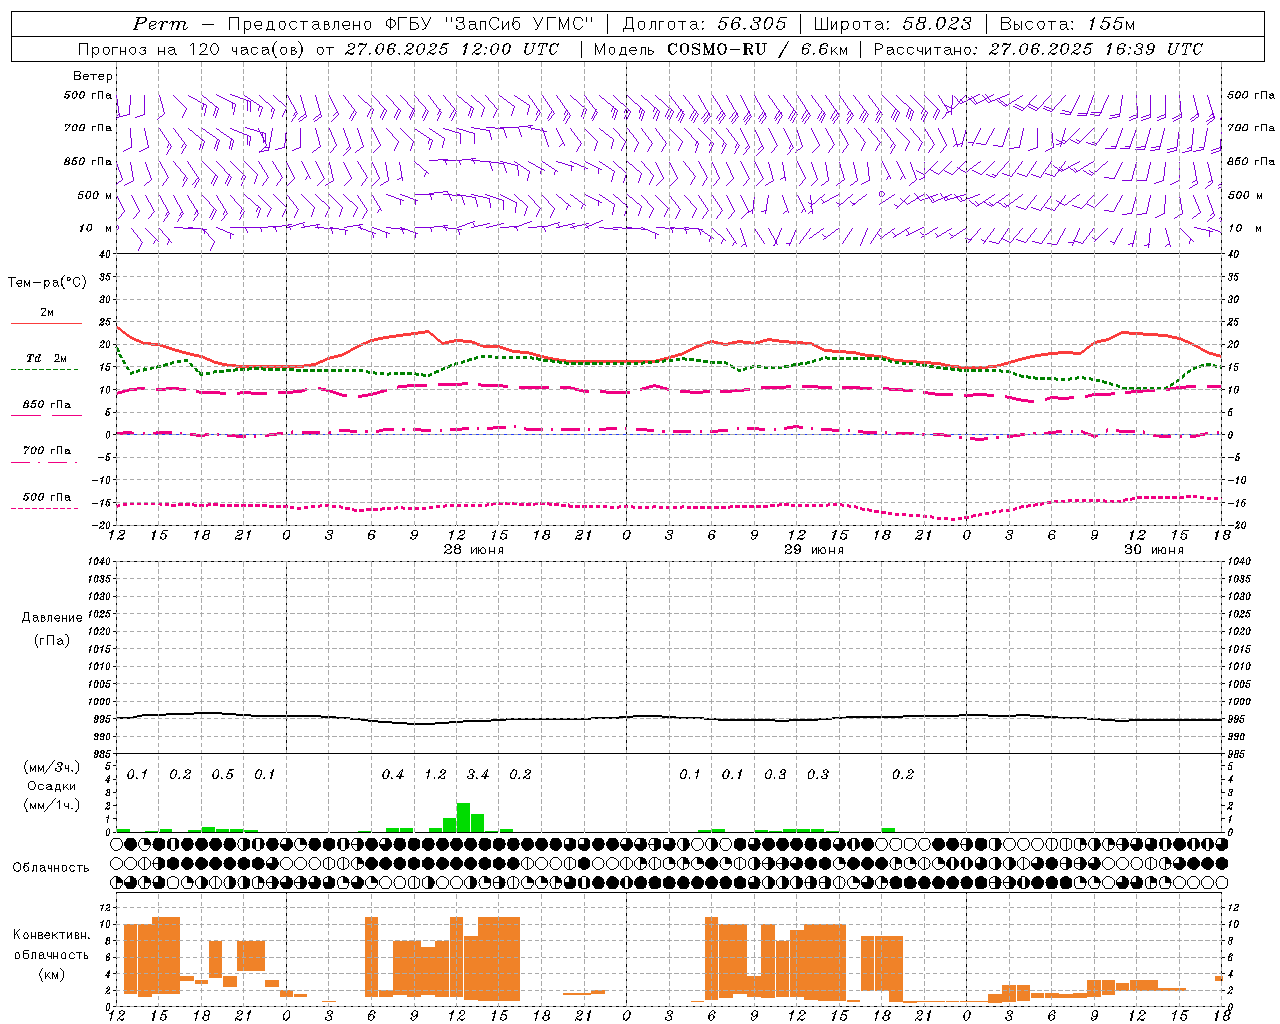Viewport: 1280px width, 1024px height.
Task: Click the precipitation value "0.5"
Action: coord(222,774)
